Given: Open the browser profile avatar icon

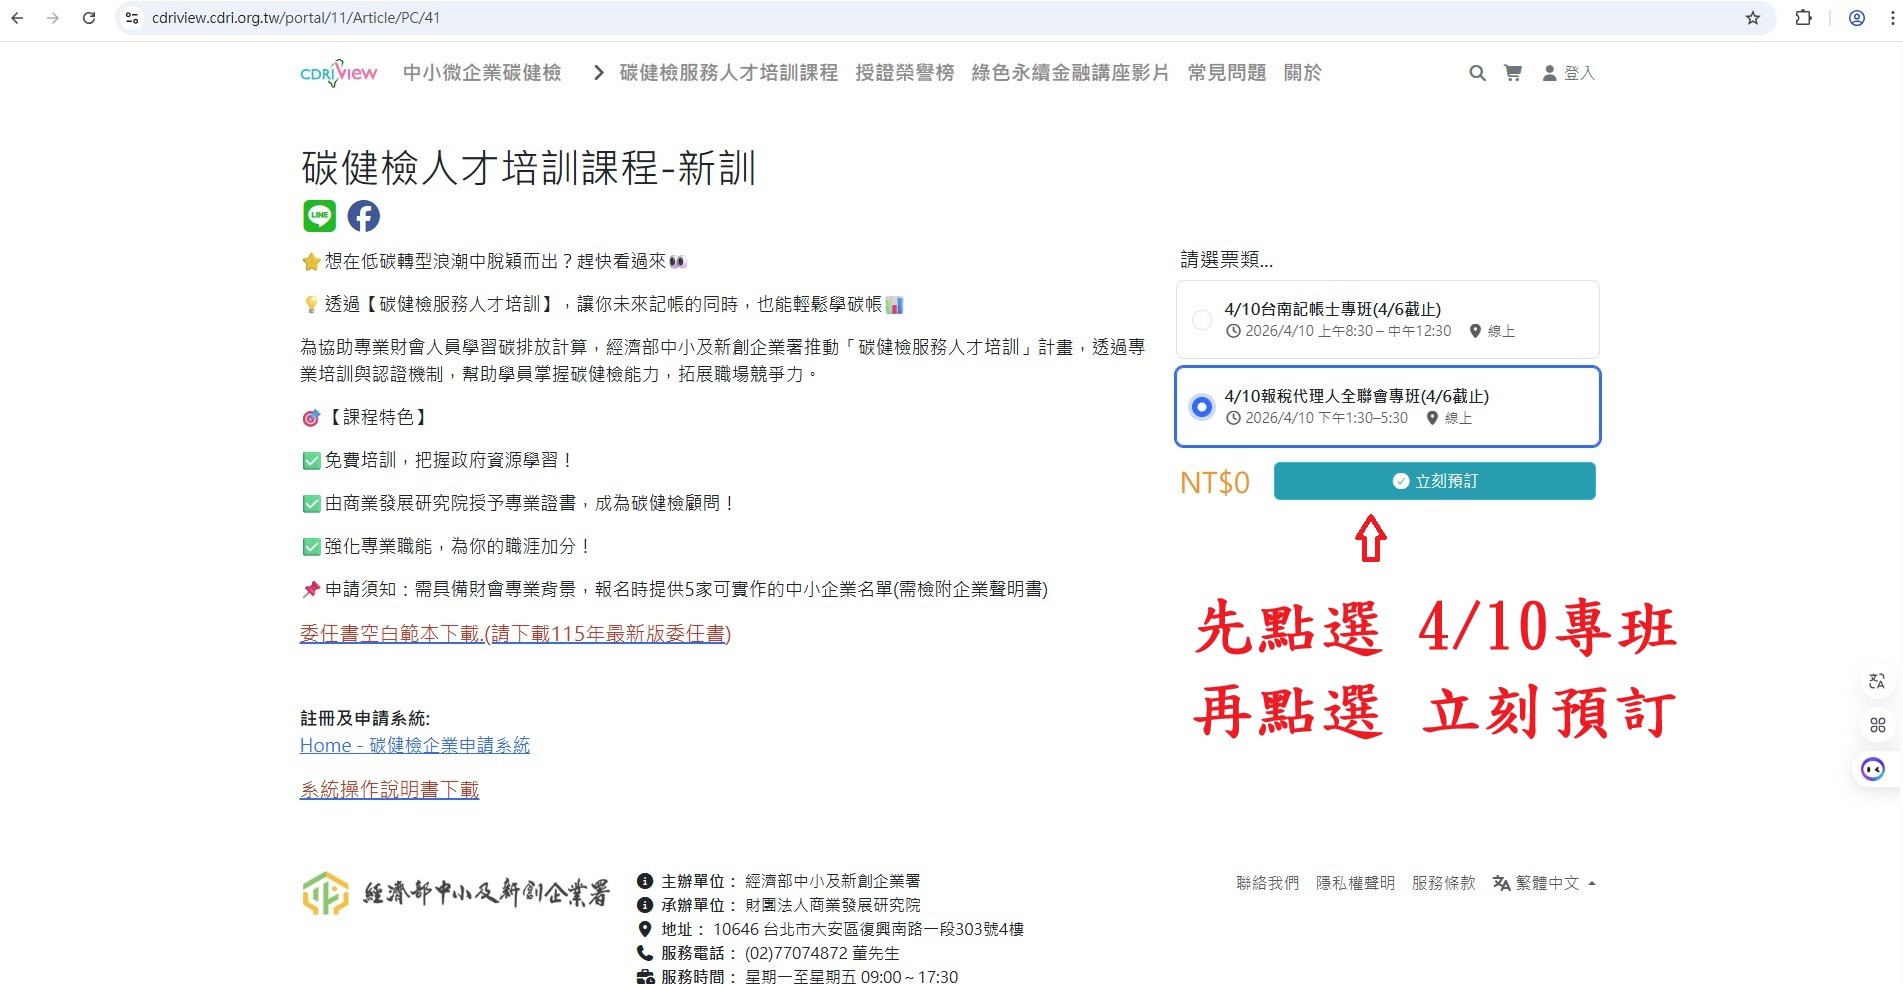Looking at the screenshot, I should click(1856, 18).
